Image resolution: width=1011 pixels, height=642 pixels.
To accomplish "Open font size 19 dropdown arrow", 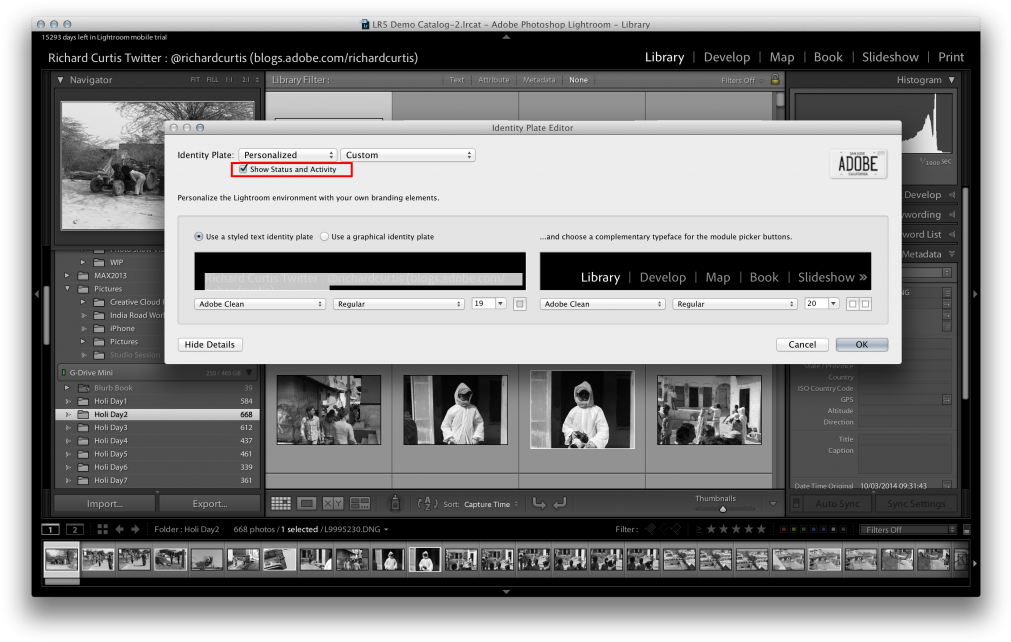I will (500, 303).
